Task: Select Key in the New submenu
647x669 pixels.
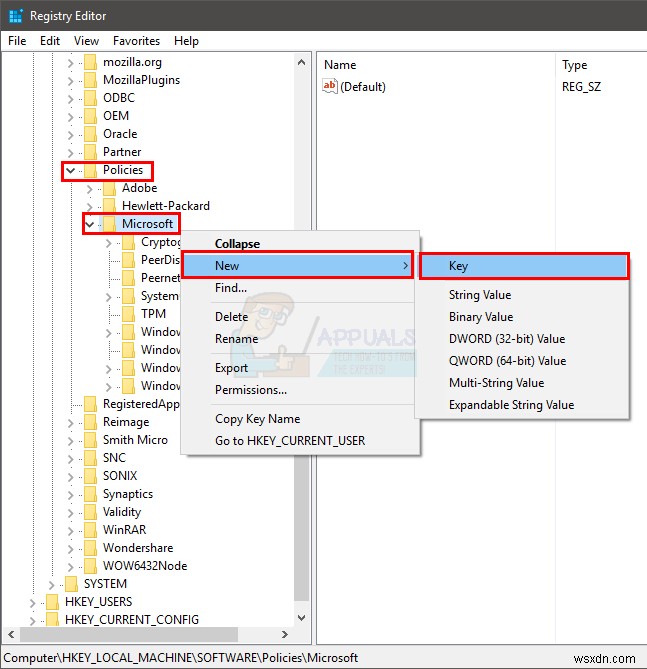Action: (x=524, y=266)
